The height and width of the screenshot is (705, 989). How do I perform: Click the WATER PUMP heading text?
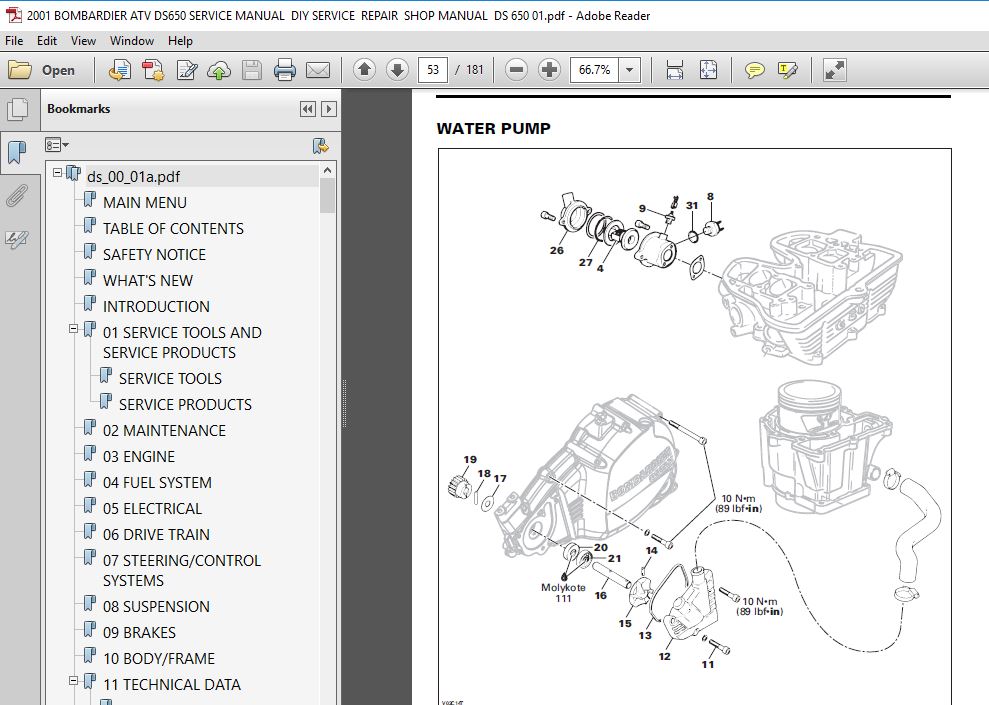pos(493,129)
